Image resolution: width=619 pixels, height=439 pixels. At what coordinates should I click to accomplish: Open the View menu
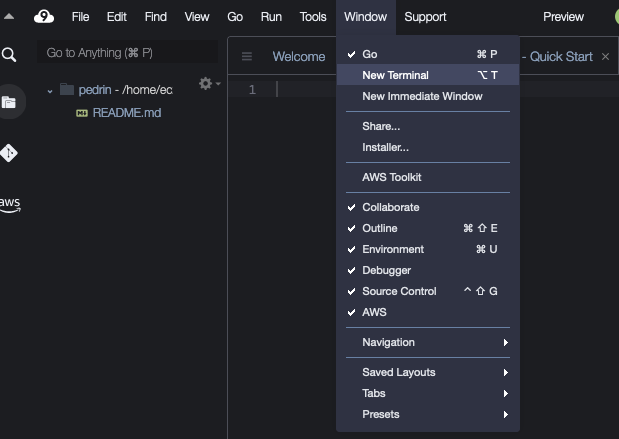pos(197,17)
